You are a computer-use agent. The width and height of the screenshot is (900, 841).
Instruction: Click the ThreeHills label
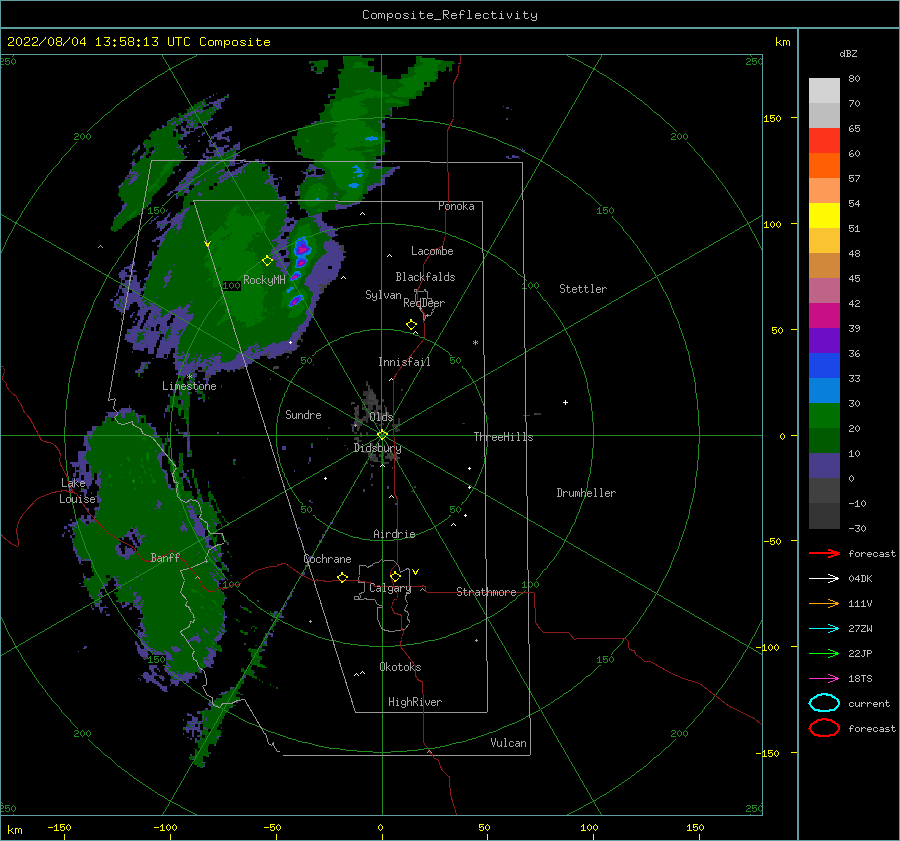pyautogui.click(x=503, y=437)
